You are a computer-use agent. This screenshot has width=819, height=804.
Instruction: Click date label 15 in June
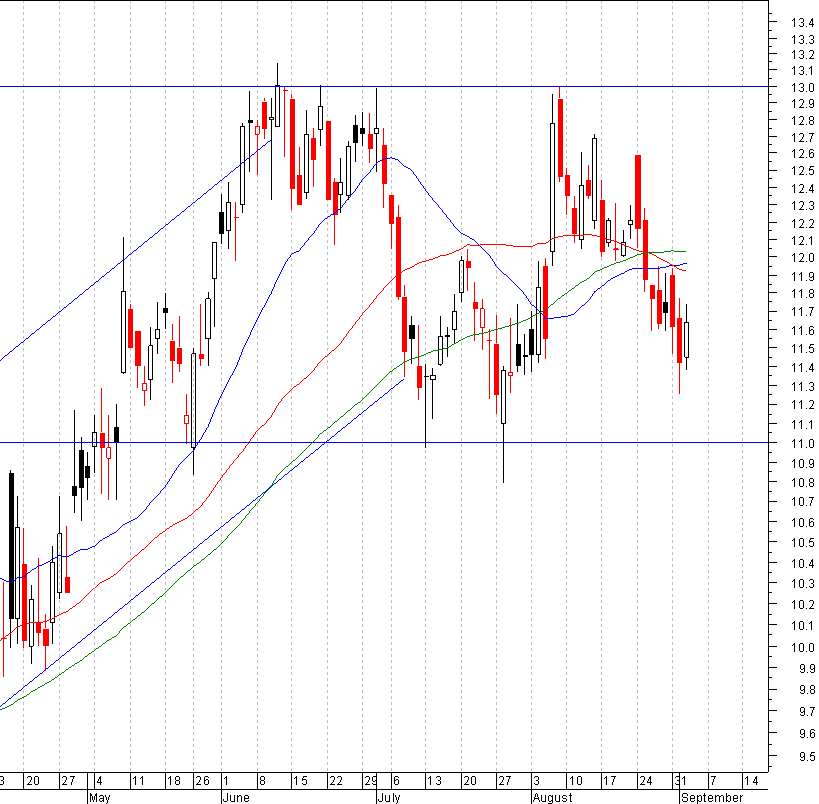coord(300,781)
